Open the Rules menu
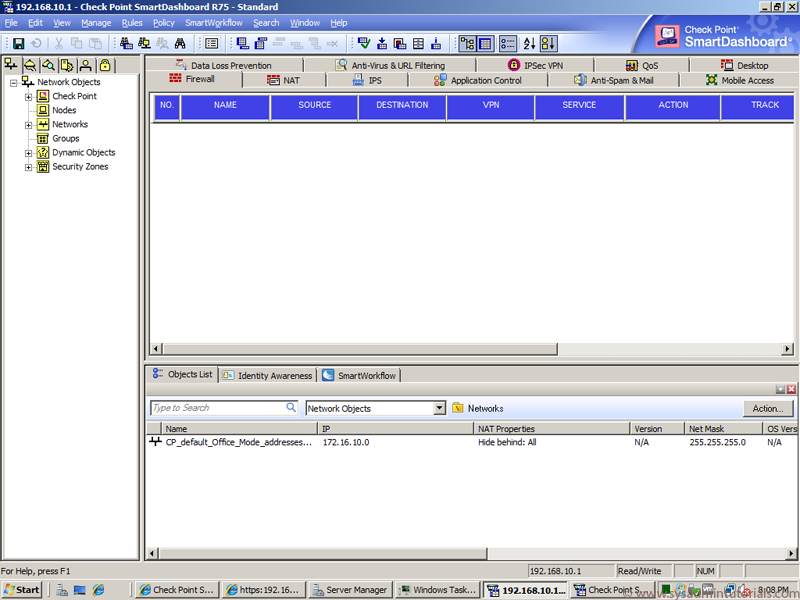This screenshot has height=600, width=800. point(132,23)
